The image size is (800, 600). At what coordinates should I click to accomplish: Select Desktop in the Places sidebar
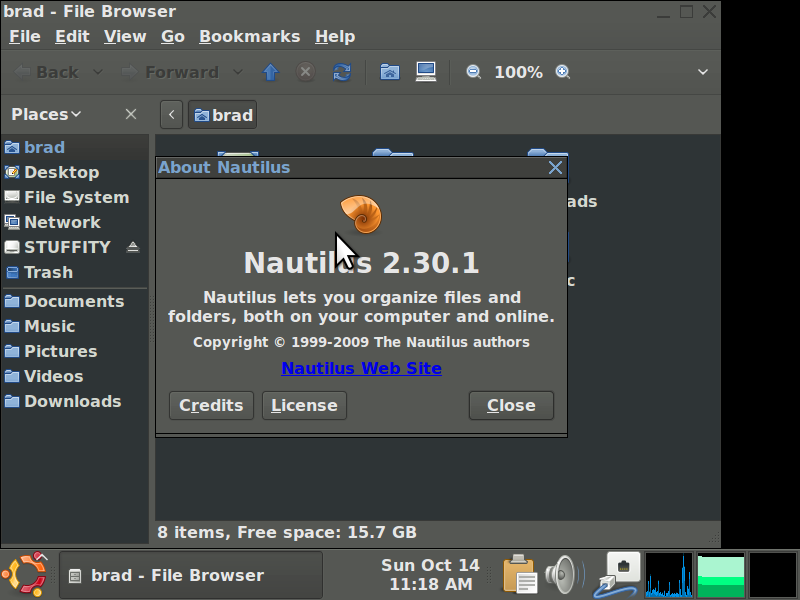(74, 172)
